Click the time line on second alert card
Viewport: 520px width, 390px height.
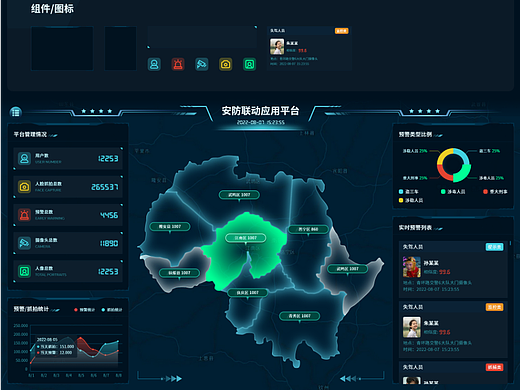pos(431,349)
